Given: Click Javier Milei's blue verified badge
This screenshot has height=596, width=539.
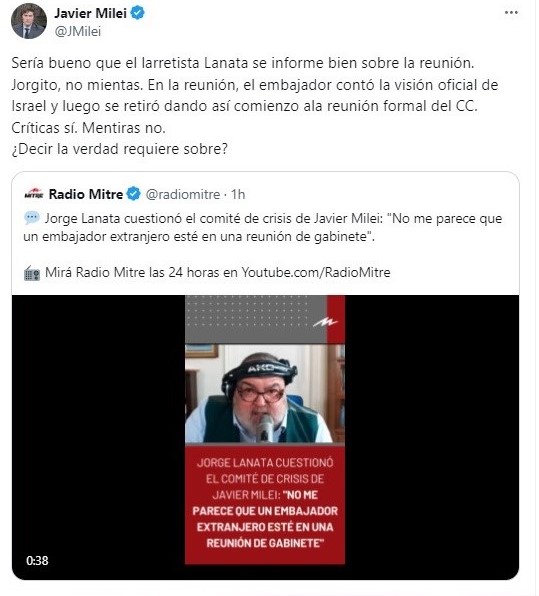Looking at the screenshot, I should coord(138,13).
